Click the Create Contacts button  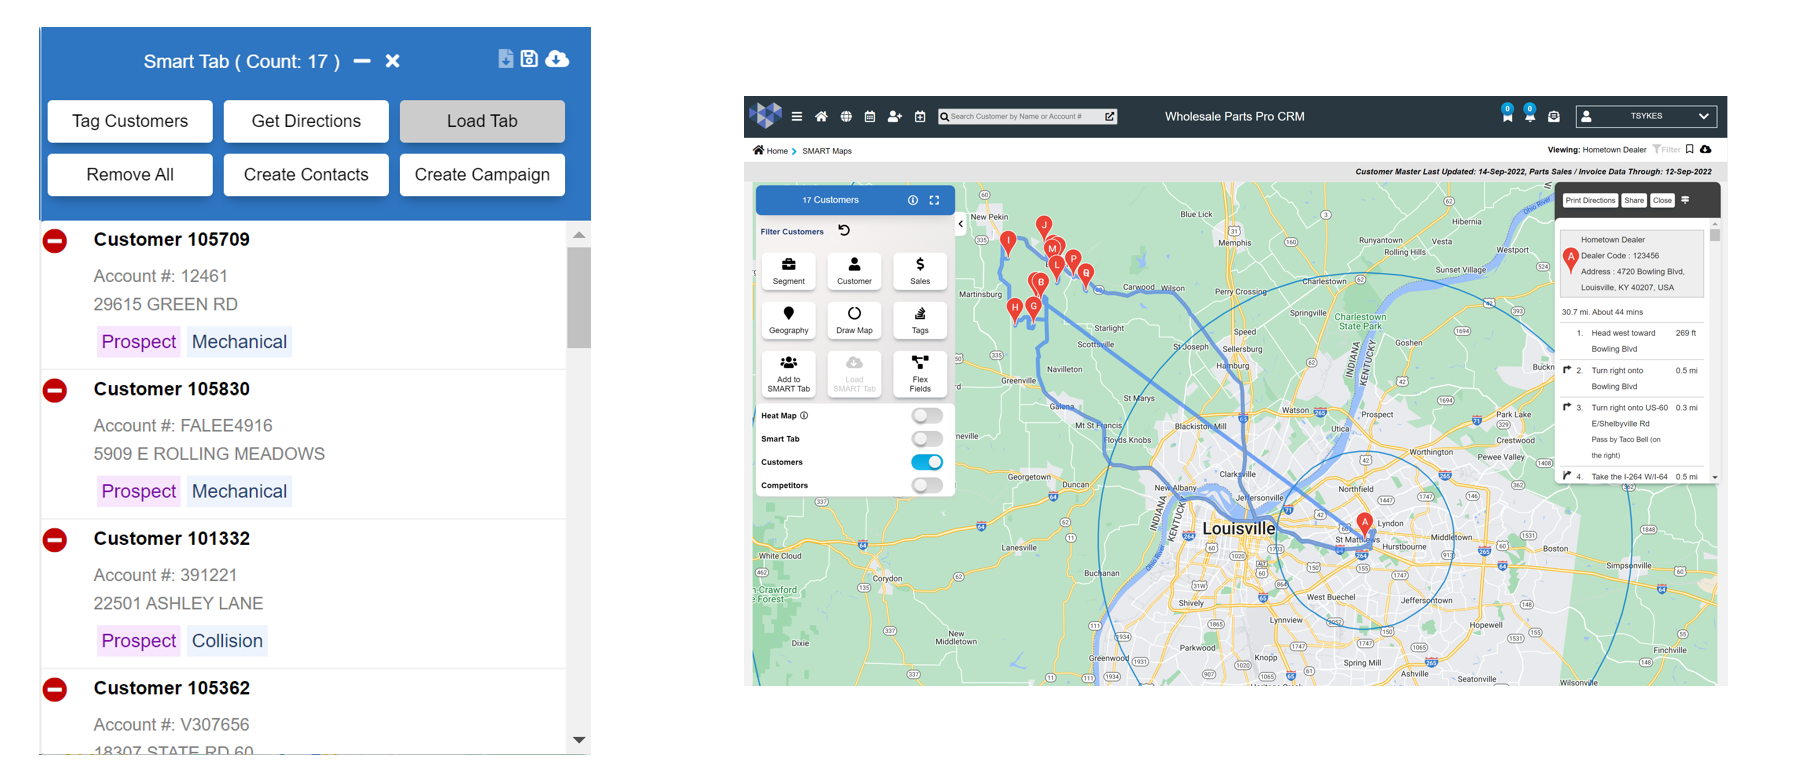[x=306, y=175]
